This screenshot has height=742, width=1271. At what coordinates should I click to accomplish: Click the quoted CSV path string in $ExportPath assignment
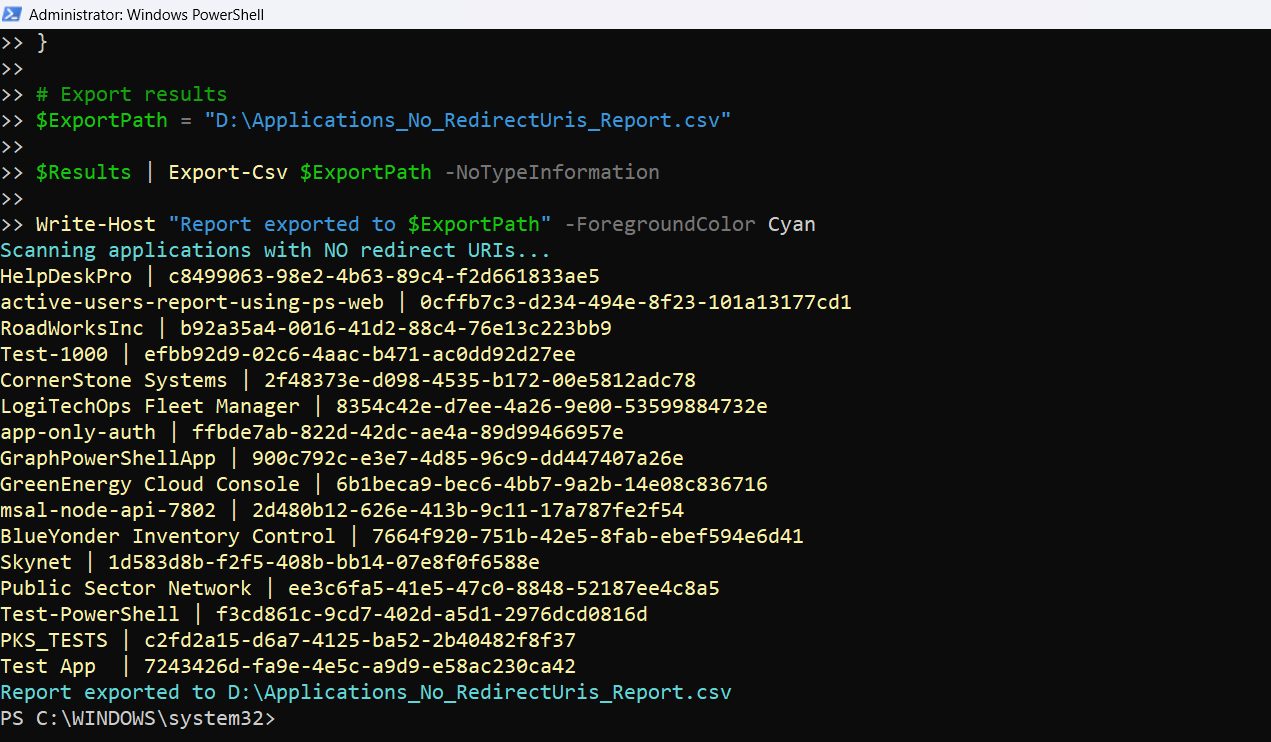coord(467,120)
